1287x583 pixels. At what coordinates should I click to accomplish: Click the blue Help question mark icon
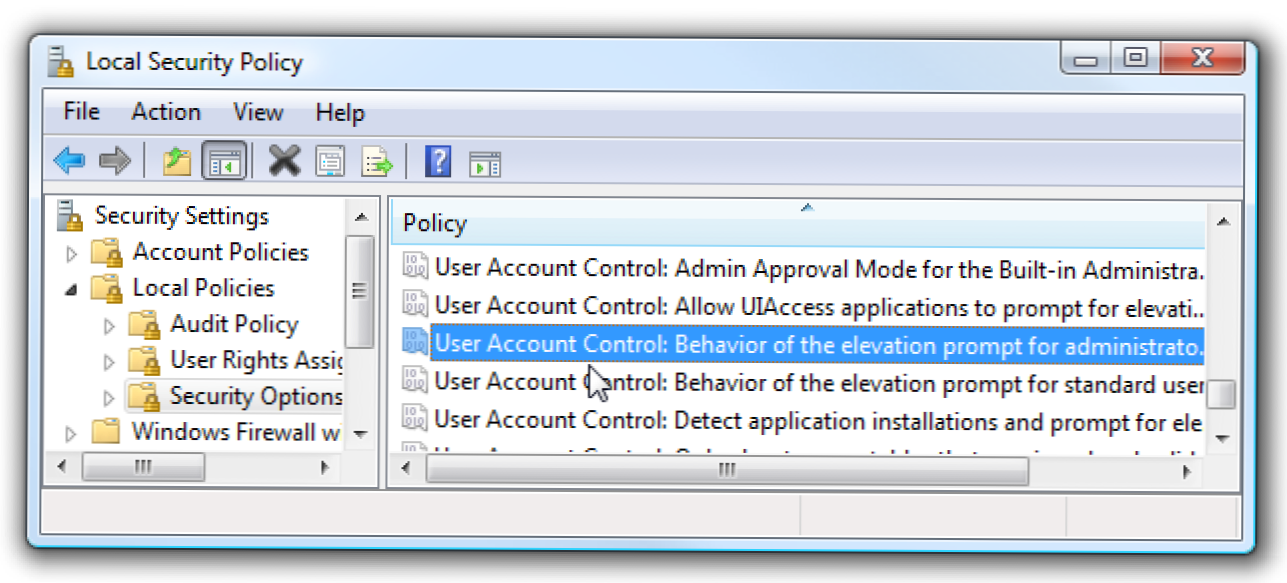(x=438, y=161)
